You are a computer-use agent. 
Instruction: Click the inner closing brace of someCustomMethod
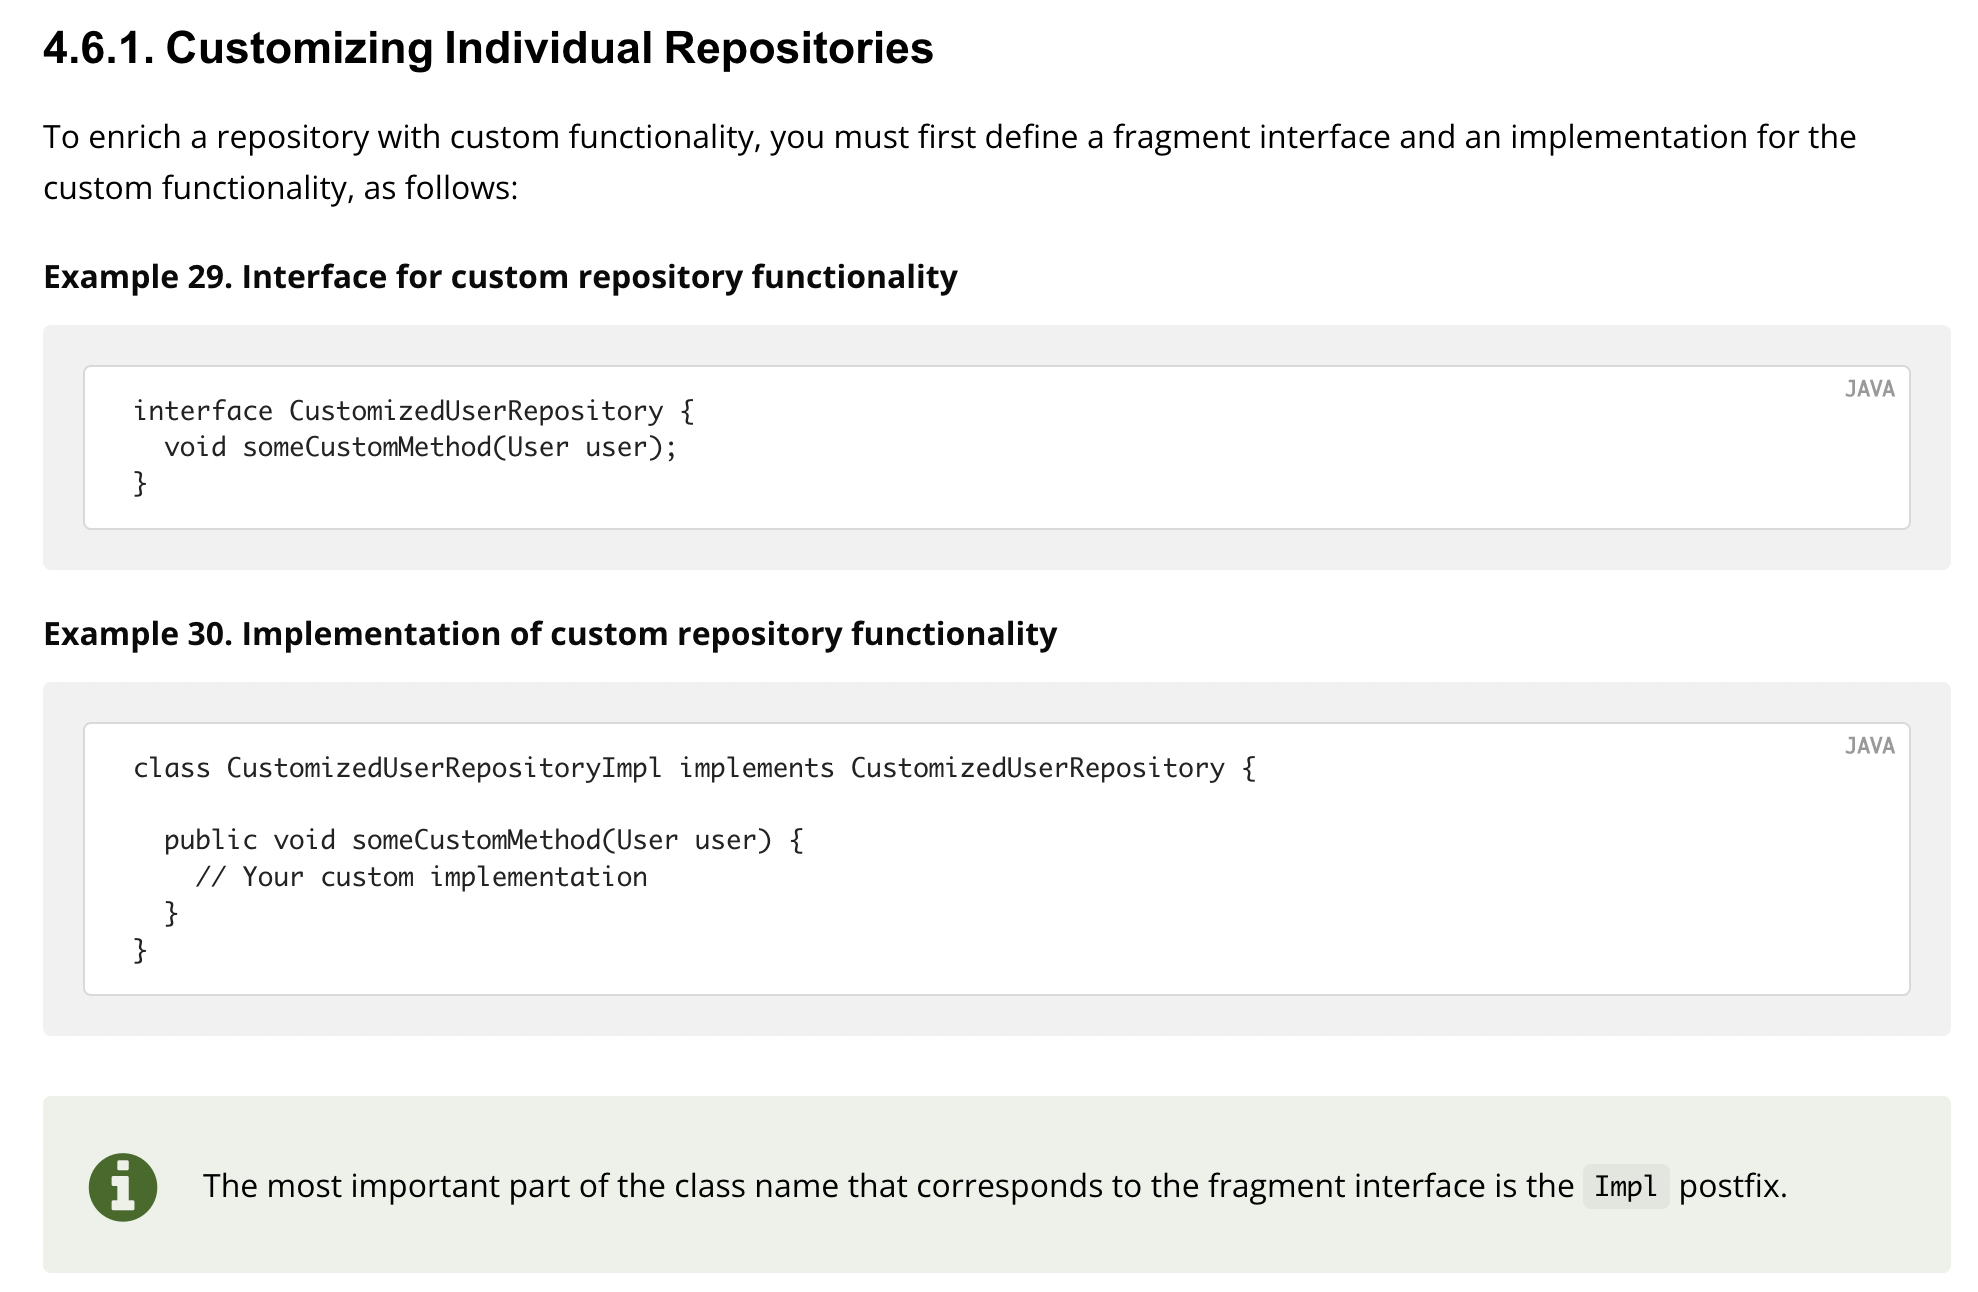171,913
